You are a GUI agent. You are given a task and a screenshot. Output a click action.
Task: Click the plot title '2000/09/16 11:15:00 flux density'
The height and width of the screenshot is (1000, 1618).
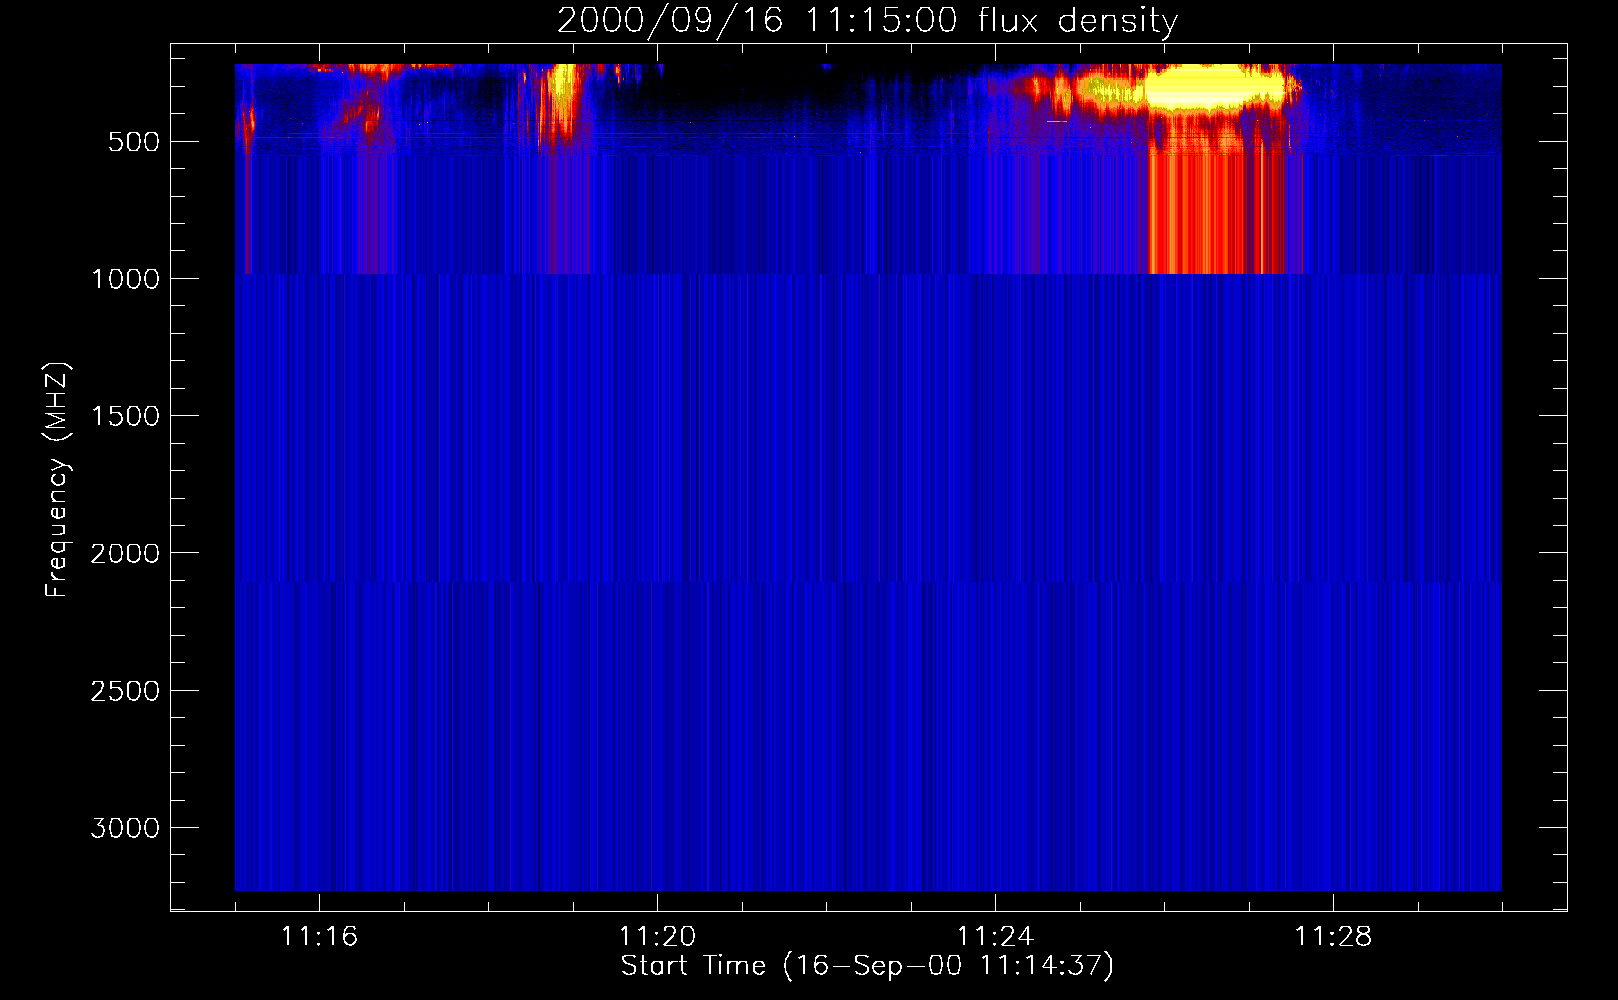tap(867, 21)
